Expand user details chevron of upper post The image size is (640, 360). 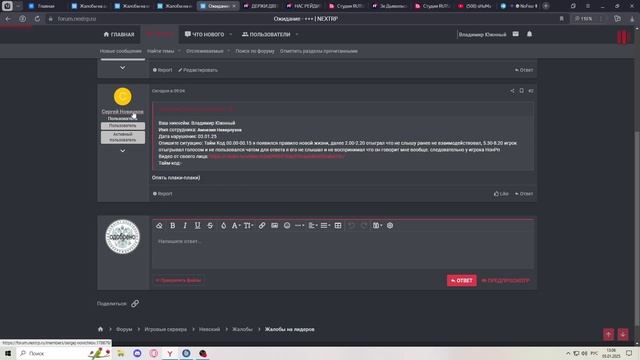click(122, 67)
